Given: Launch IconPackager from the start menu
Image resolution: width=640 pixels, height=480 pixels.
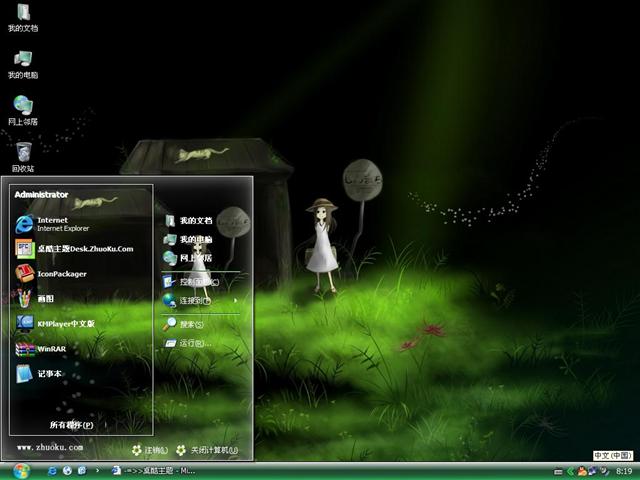Looking at the screenshot, I should coord(60,273).
